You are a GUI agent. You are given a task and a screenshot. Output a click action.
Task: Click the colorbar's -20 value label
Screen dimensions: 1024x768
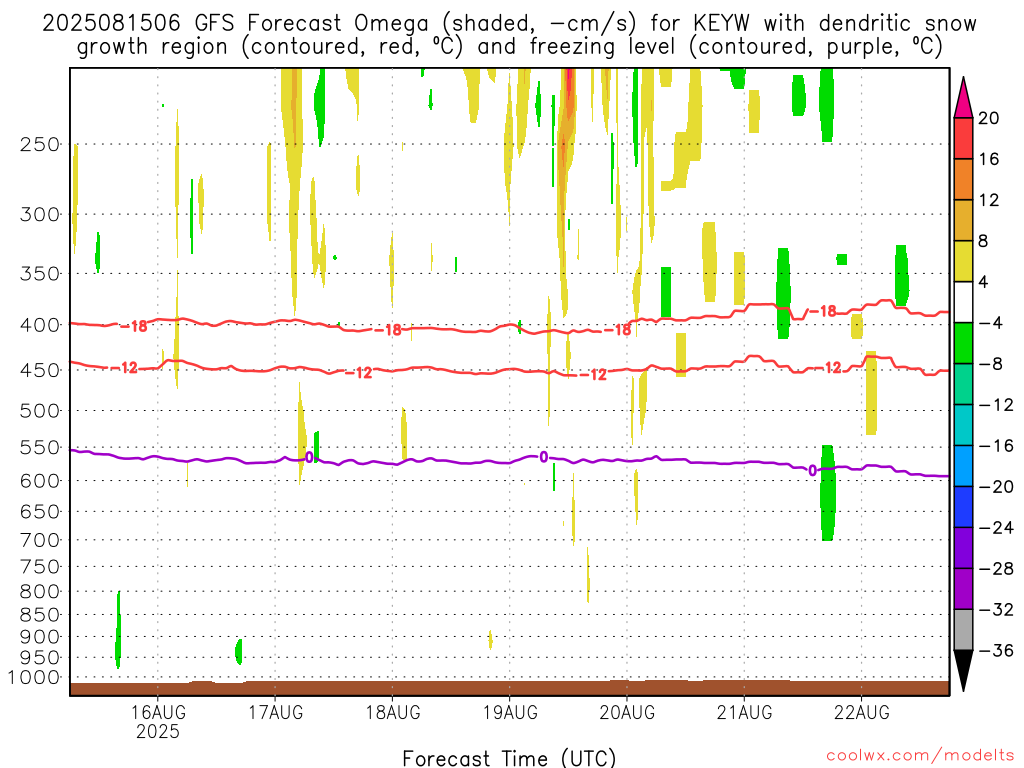coord(996,487)
